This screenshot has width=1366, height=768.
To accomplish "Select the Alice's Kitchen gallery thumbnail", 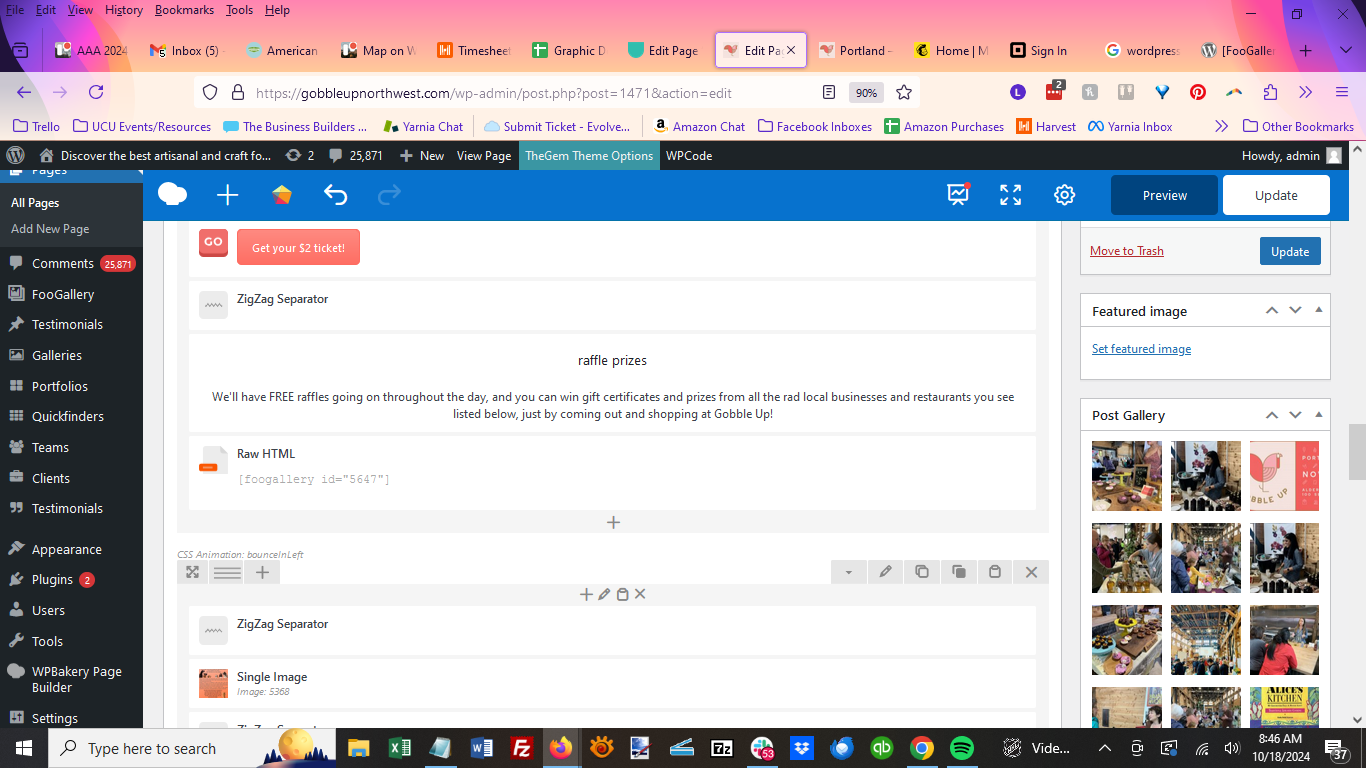I will pos(1284,707).
